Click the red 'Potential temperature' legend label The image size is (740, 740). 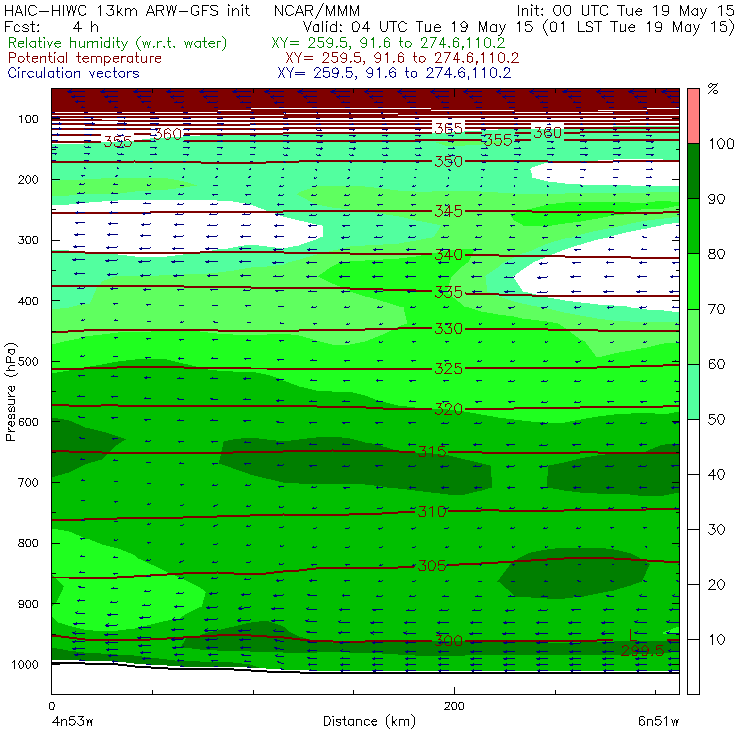[x=85, y=59]
